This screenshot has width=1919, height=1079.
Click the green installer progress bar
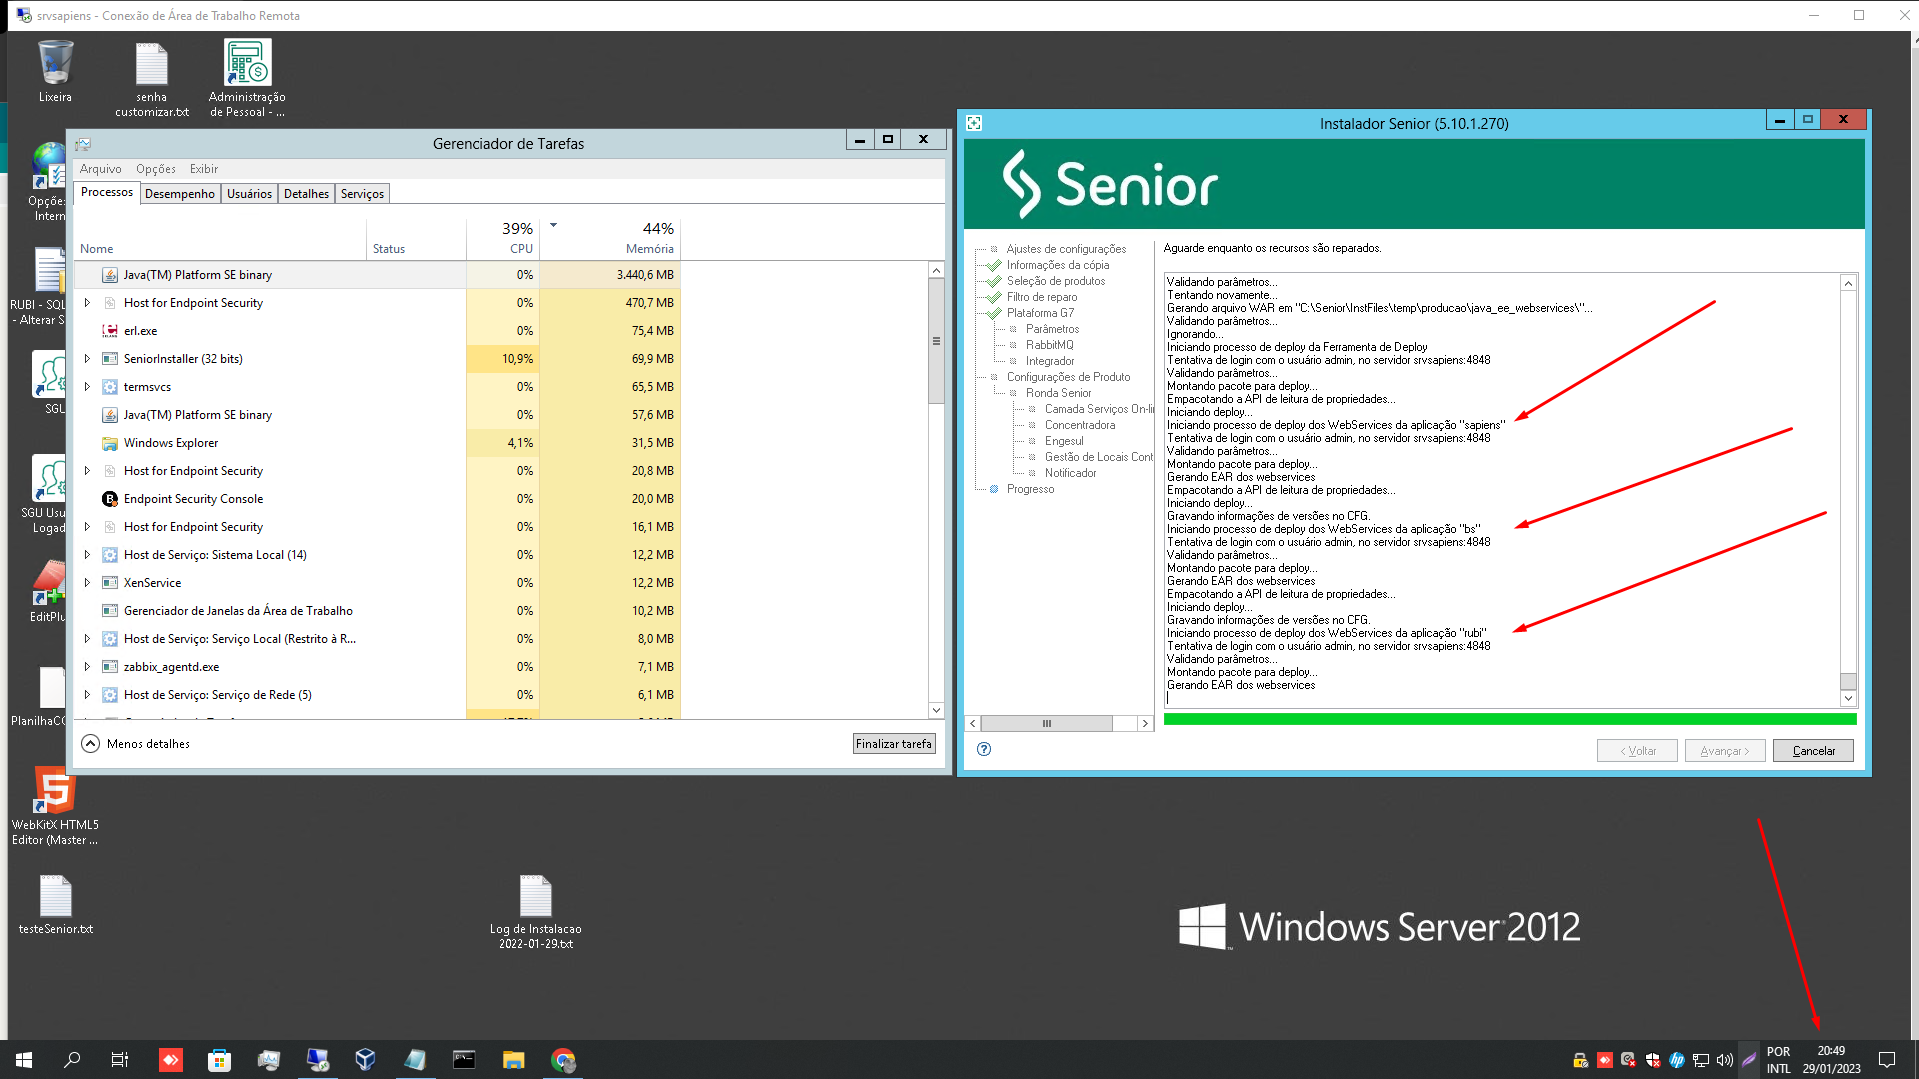1510,719
